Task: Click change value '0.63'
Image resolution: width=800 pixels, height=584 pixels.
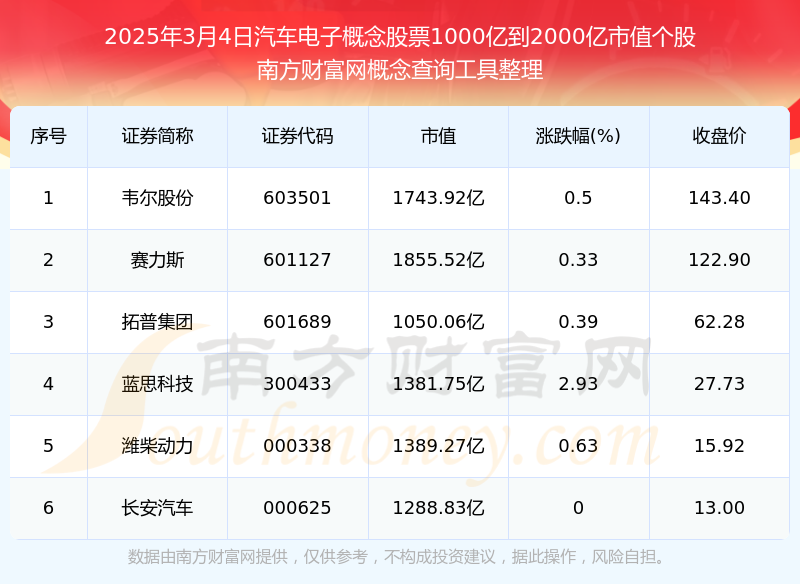Action: click(x=578, y=446)
